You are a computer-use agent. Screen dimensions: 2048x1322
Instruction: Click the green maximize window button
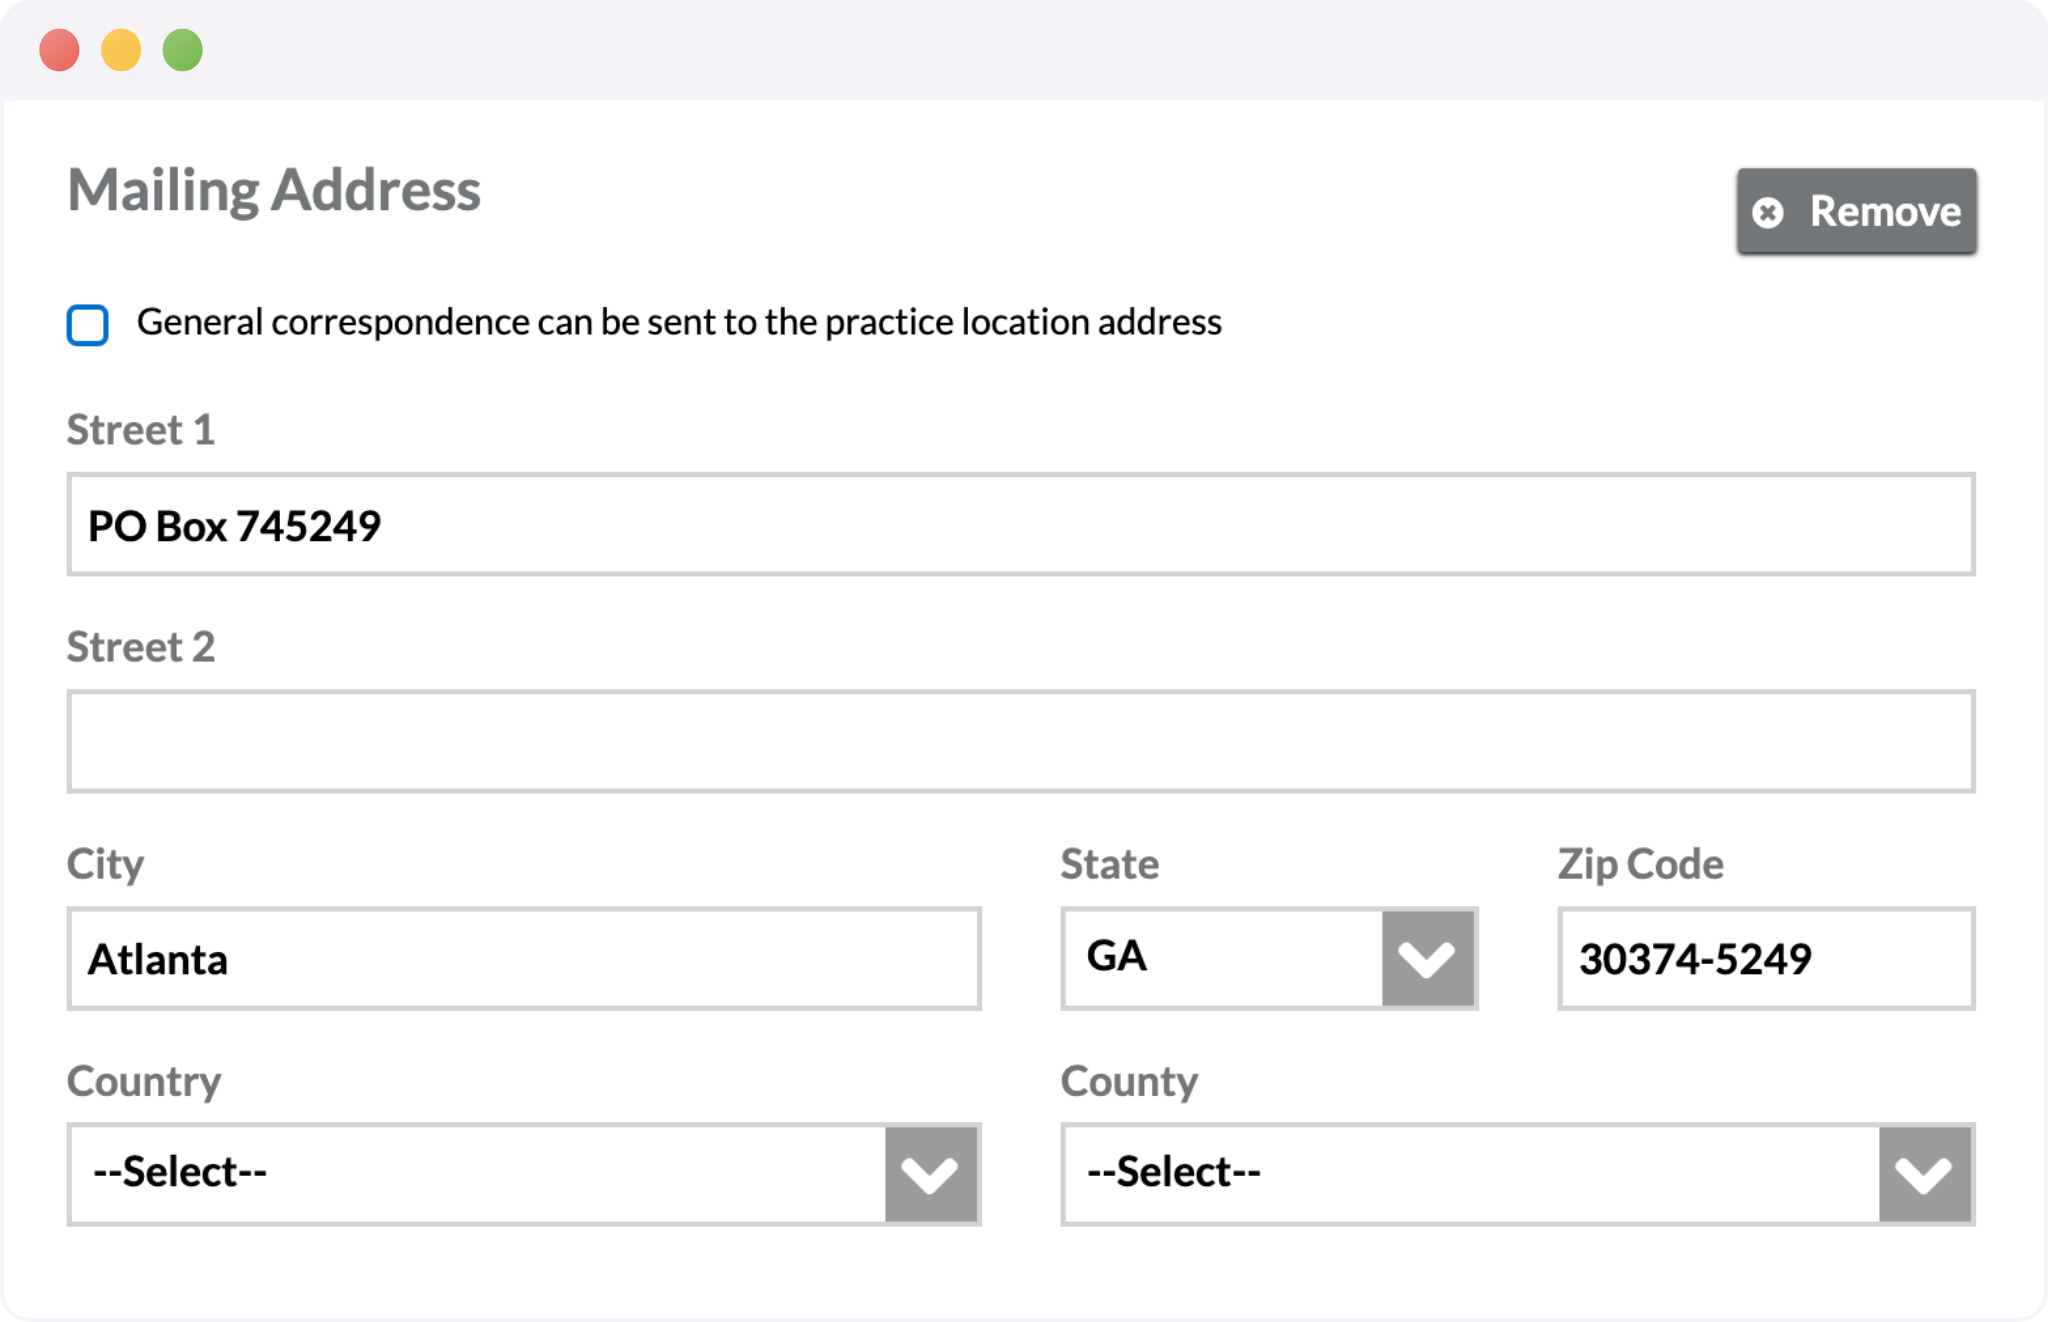click(x=183, y=50)
